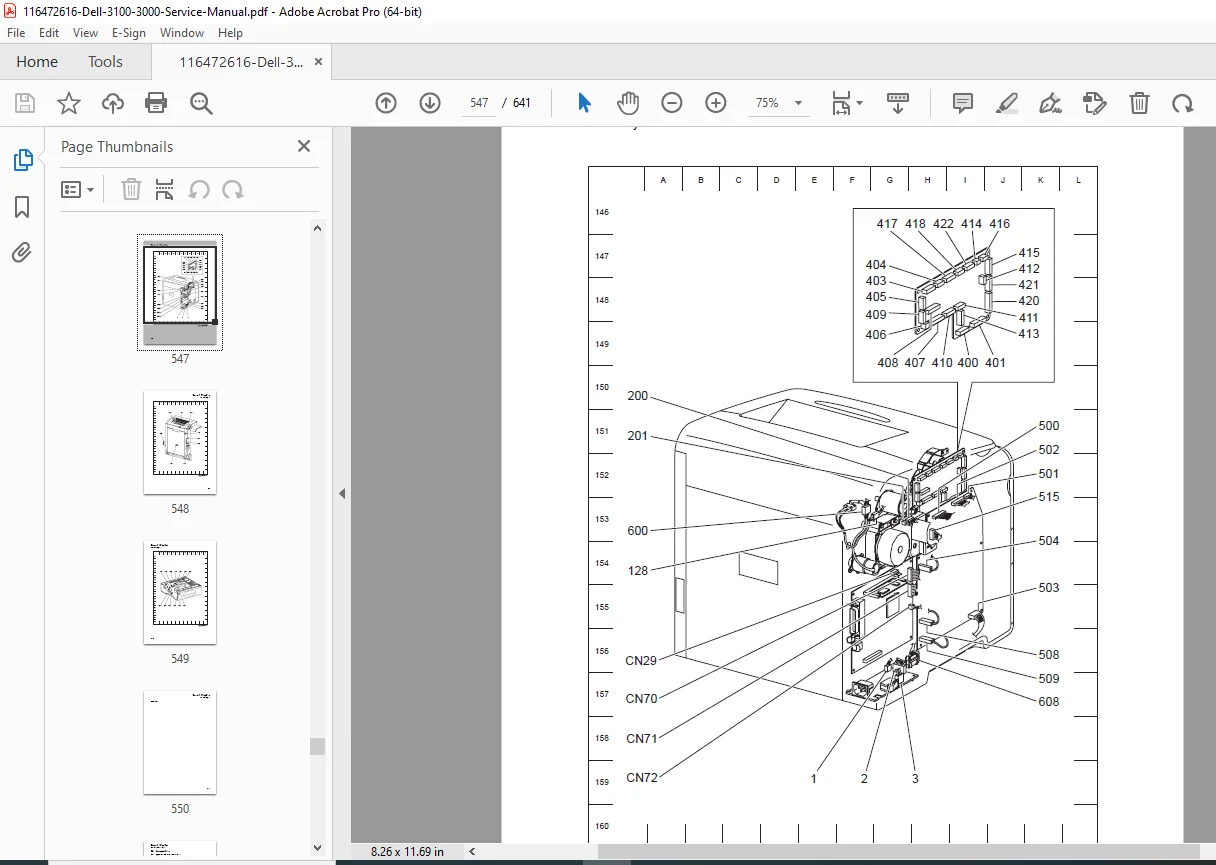Open the Organize Pages icon in the thumbnails panel
The height and width of the screenshot is (865, 1216).
point(165,189)
